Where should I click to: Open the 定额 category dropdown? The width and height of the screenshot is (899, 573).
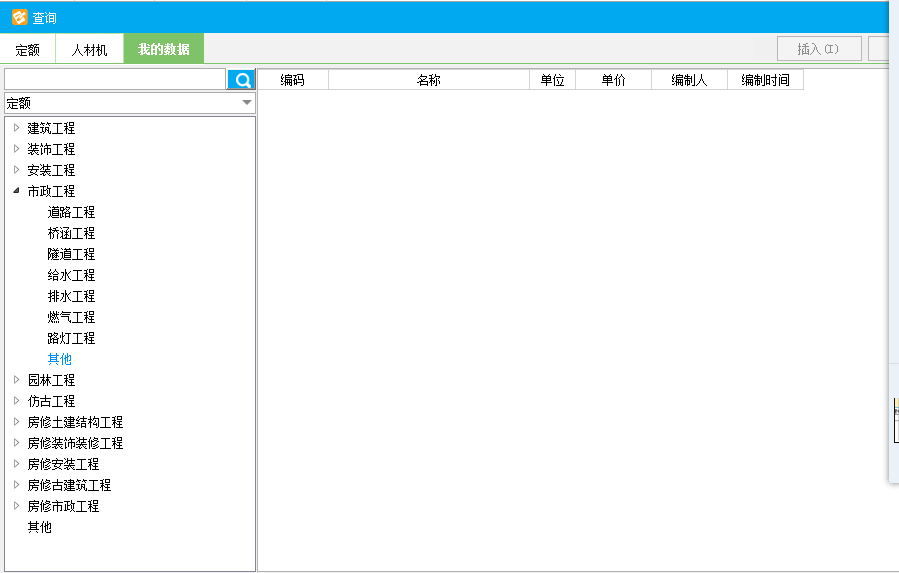click(x=130, y=103)
